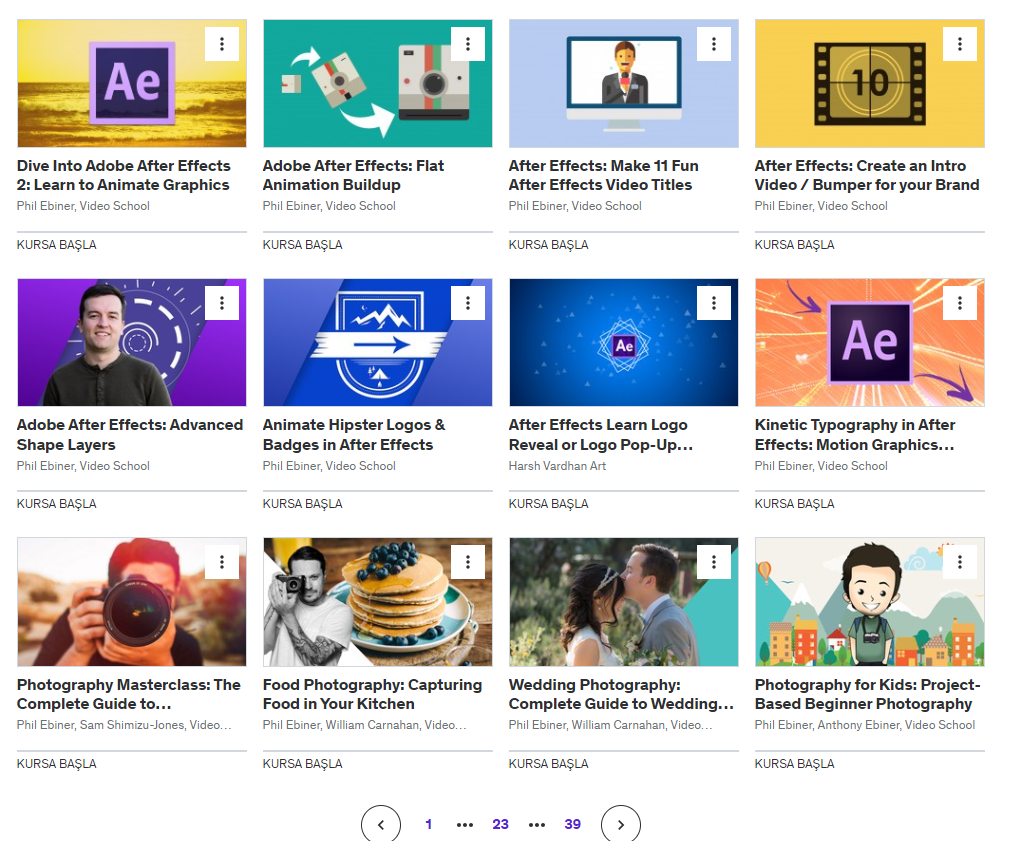Click Kursa Başla under Food Photography
Image resolution: width=1013 pixels, height=841 pixels.
click(x=303, y=763)
